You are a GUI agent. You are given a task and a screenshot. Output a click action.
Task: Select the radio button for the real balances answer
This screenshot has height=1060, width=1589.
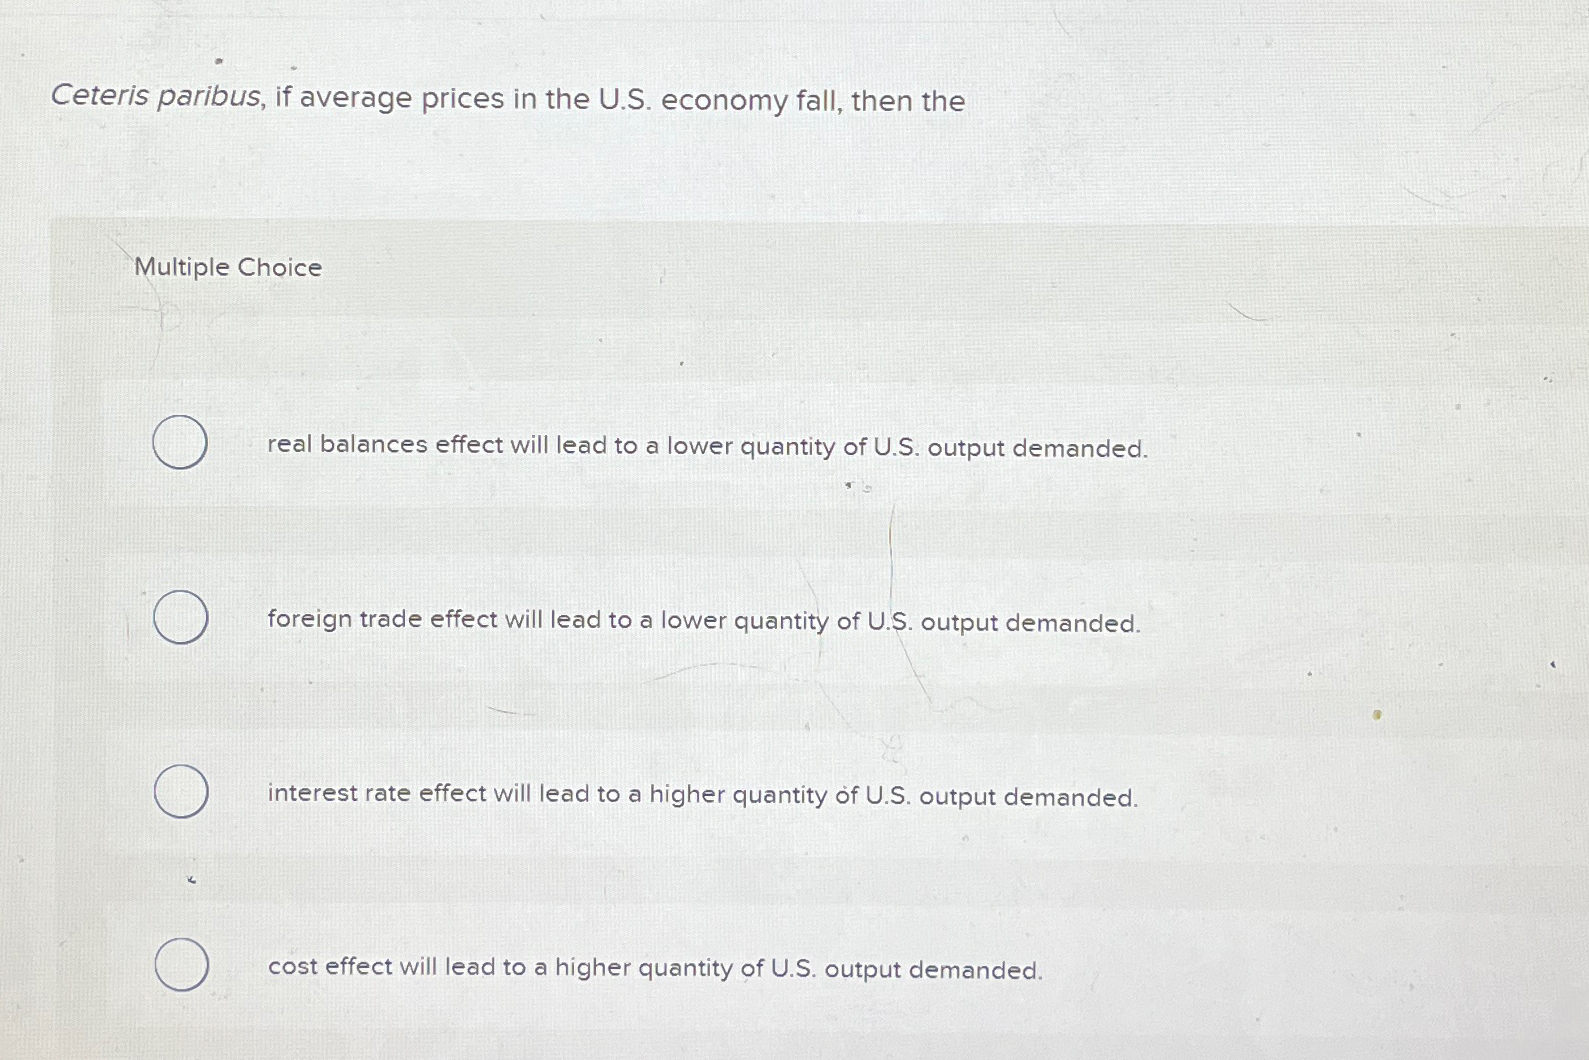(x=181, y=443)
